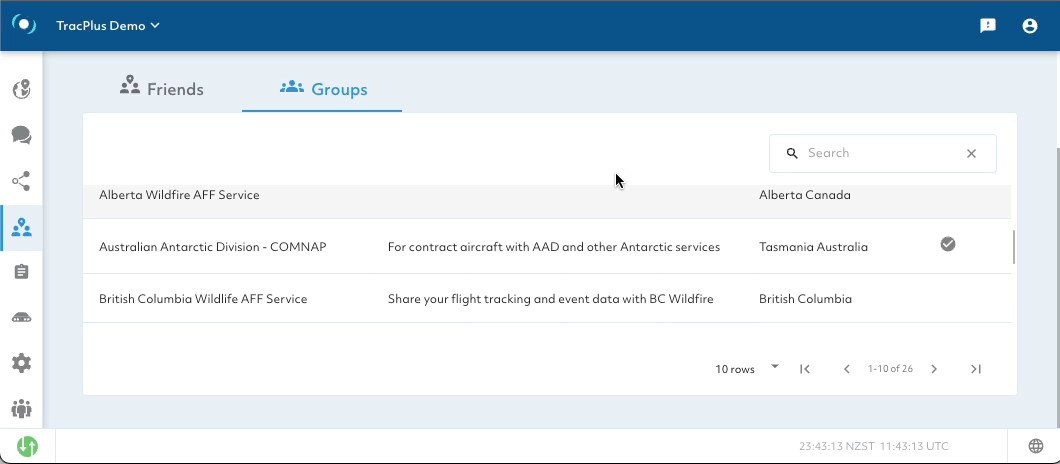Open the assets vehicle icon in the sidebar
The image size is (1060, 464).
pyautogui.click(x=21, y=318)
